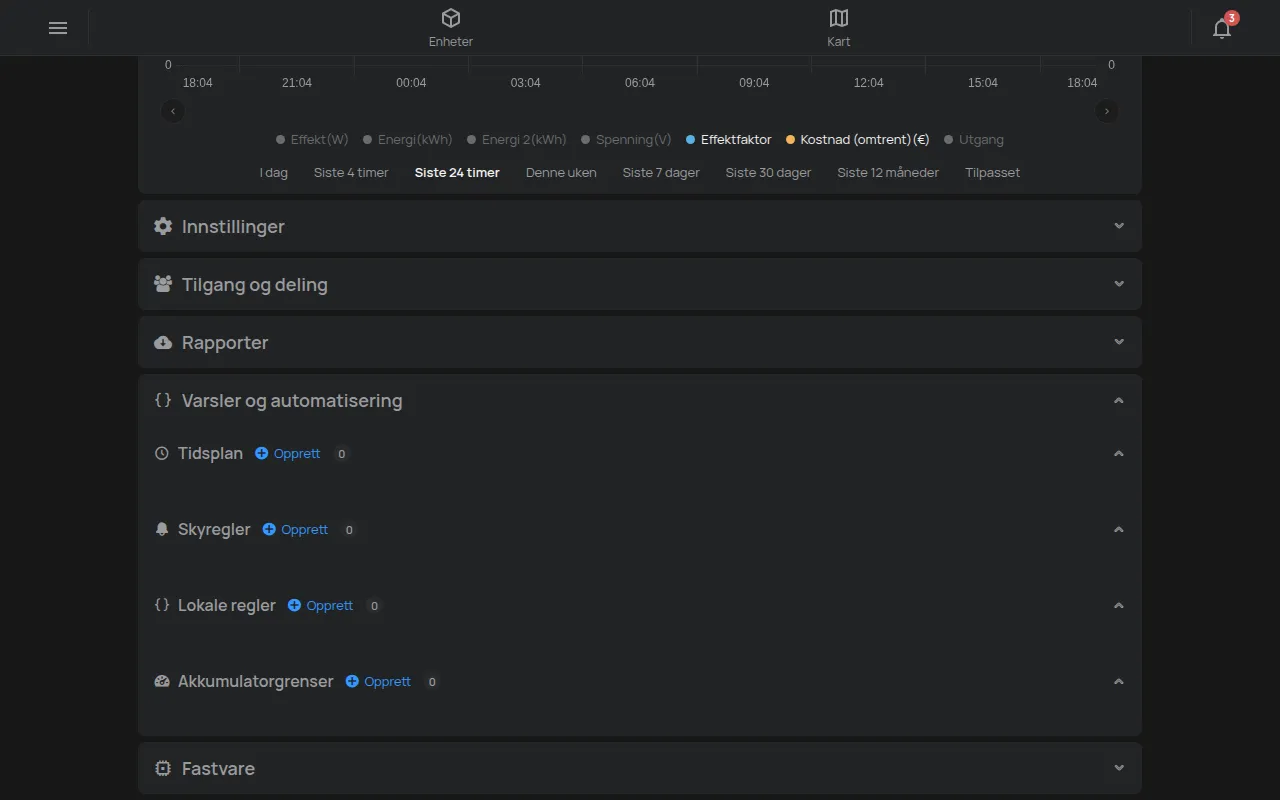This screenshot has width=1280, height=800.
Task: Go to previous chart period arrow
Action: pyautogui.click(x=174, y=111)
